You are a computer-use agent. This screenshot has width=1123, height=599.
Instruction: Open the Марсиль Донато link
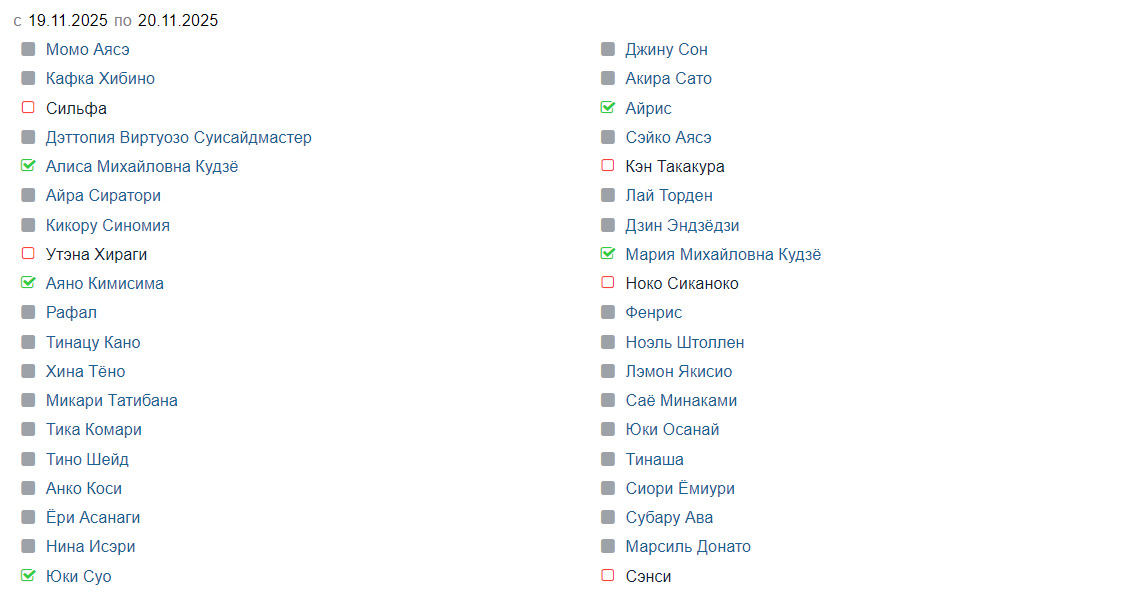[687, 547]
